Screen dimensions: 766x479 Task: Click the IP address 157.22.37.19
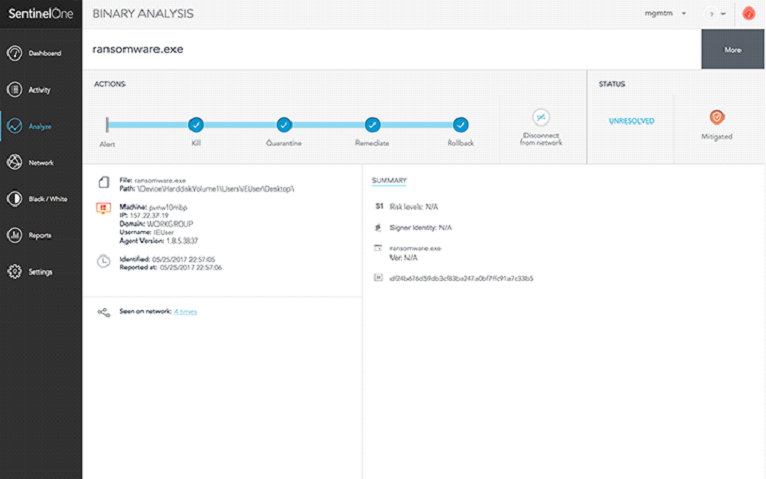coord(149,215)
